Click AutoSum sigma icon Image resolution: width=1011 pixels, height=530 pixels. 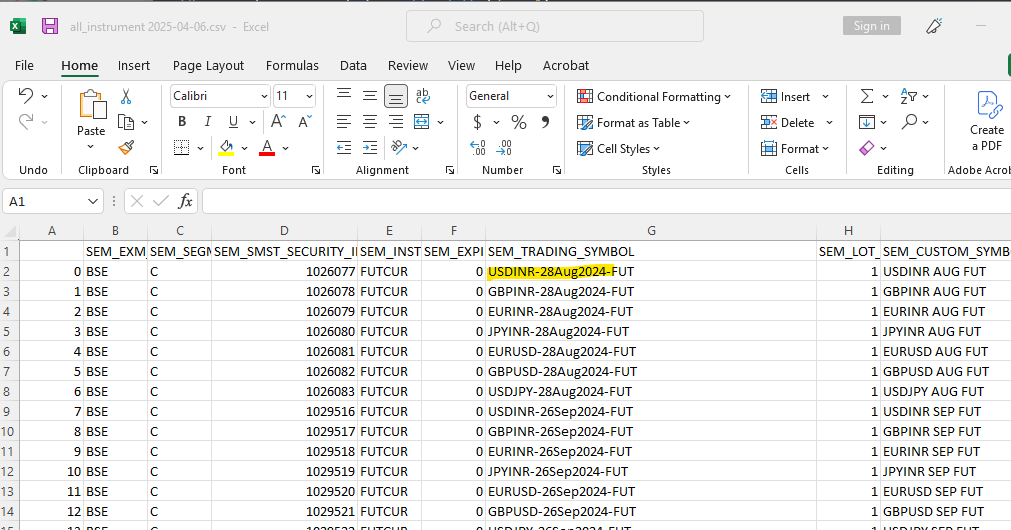(867, 96)
